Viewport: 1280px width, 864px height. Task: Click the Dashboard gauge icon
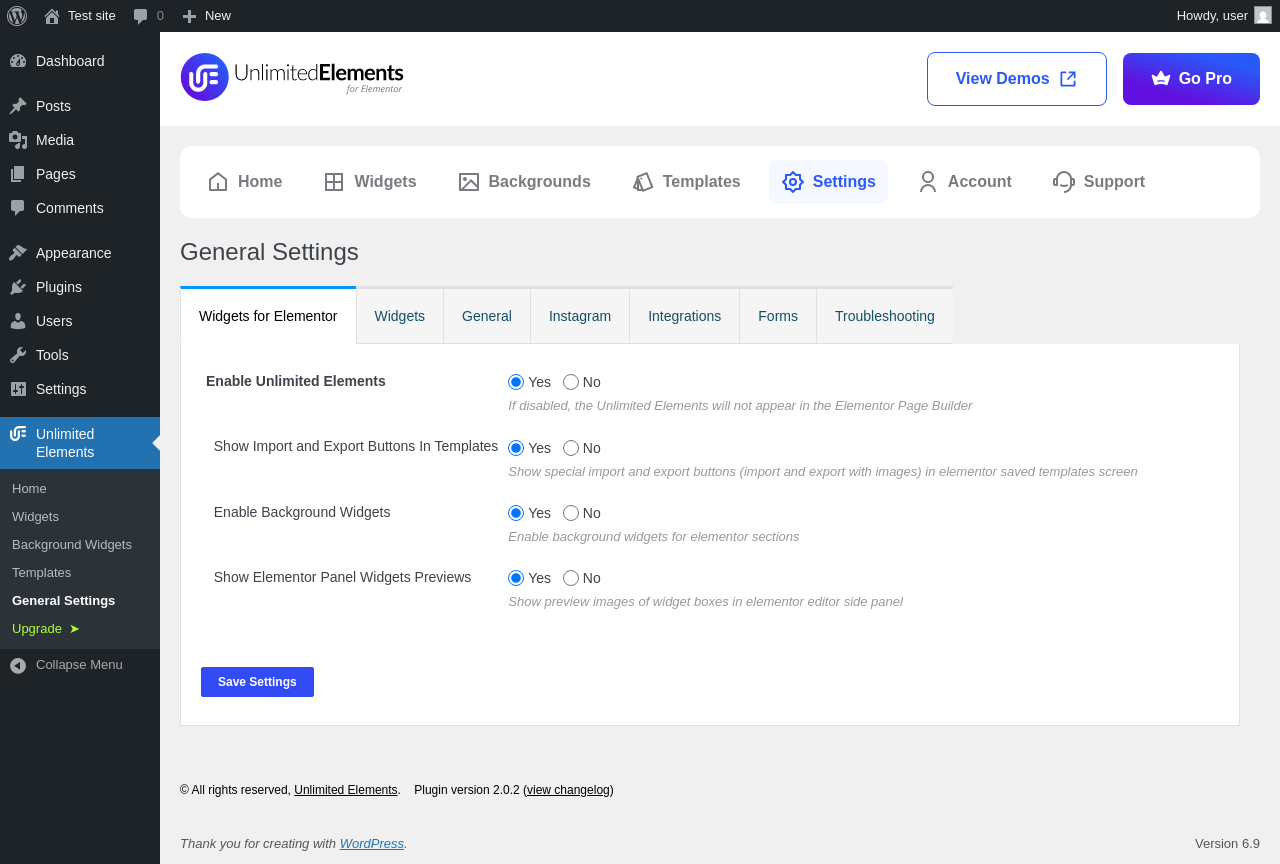coord(18,61)
